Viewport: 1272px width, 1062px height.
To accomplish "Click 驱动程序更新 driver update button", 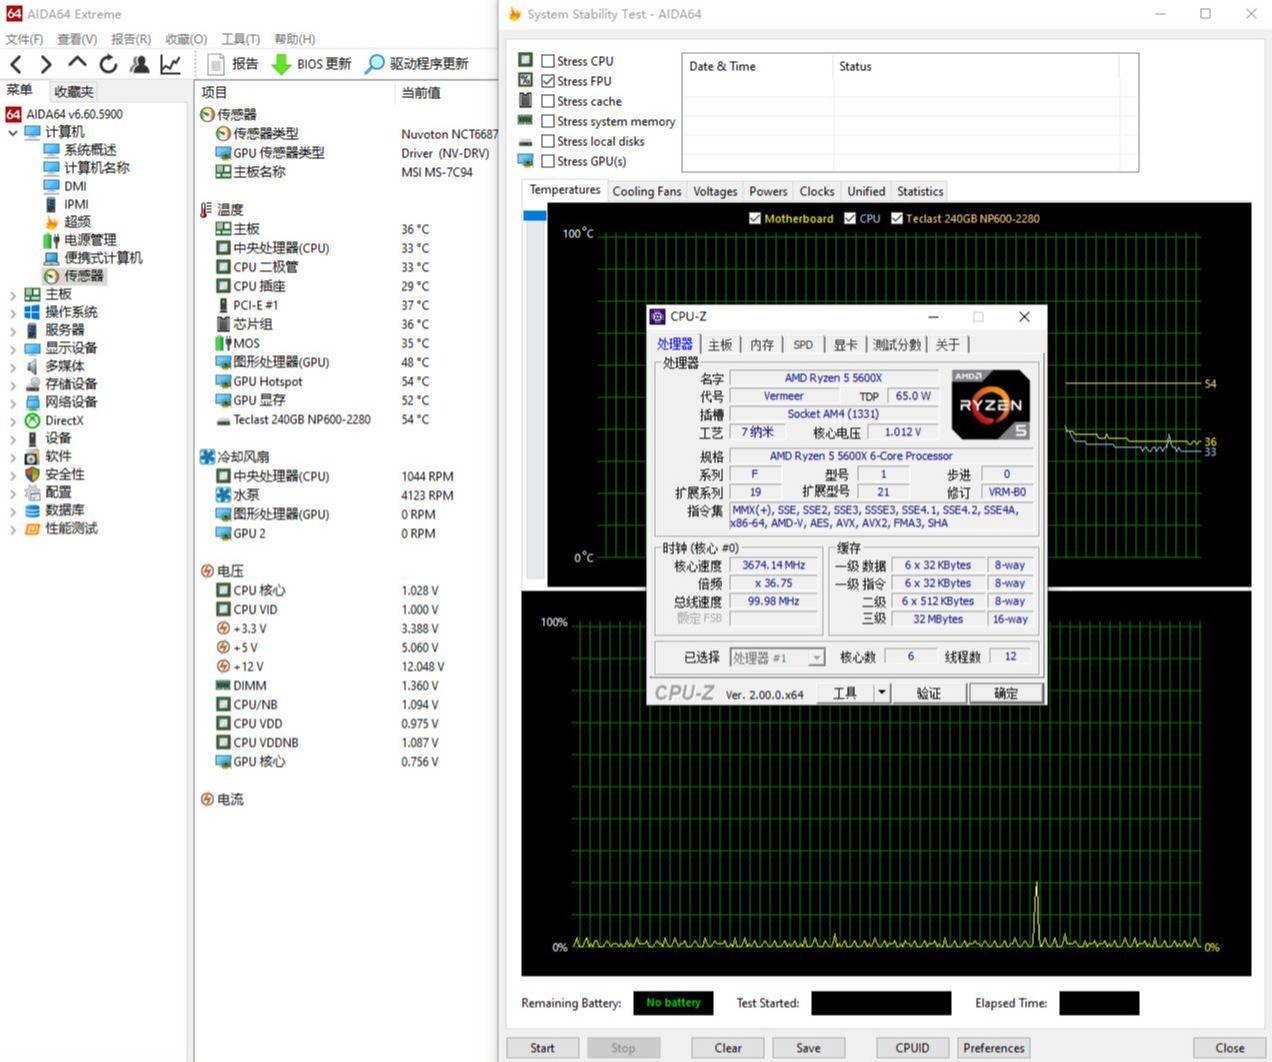I will [x=416, y=64].
